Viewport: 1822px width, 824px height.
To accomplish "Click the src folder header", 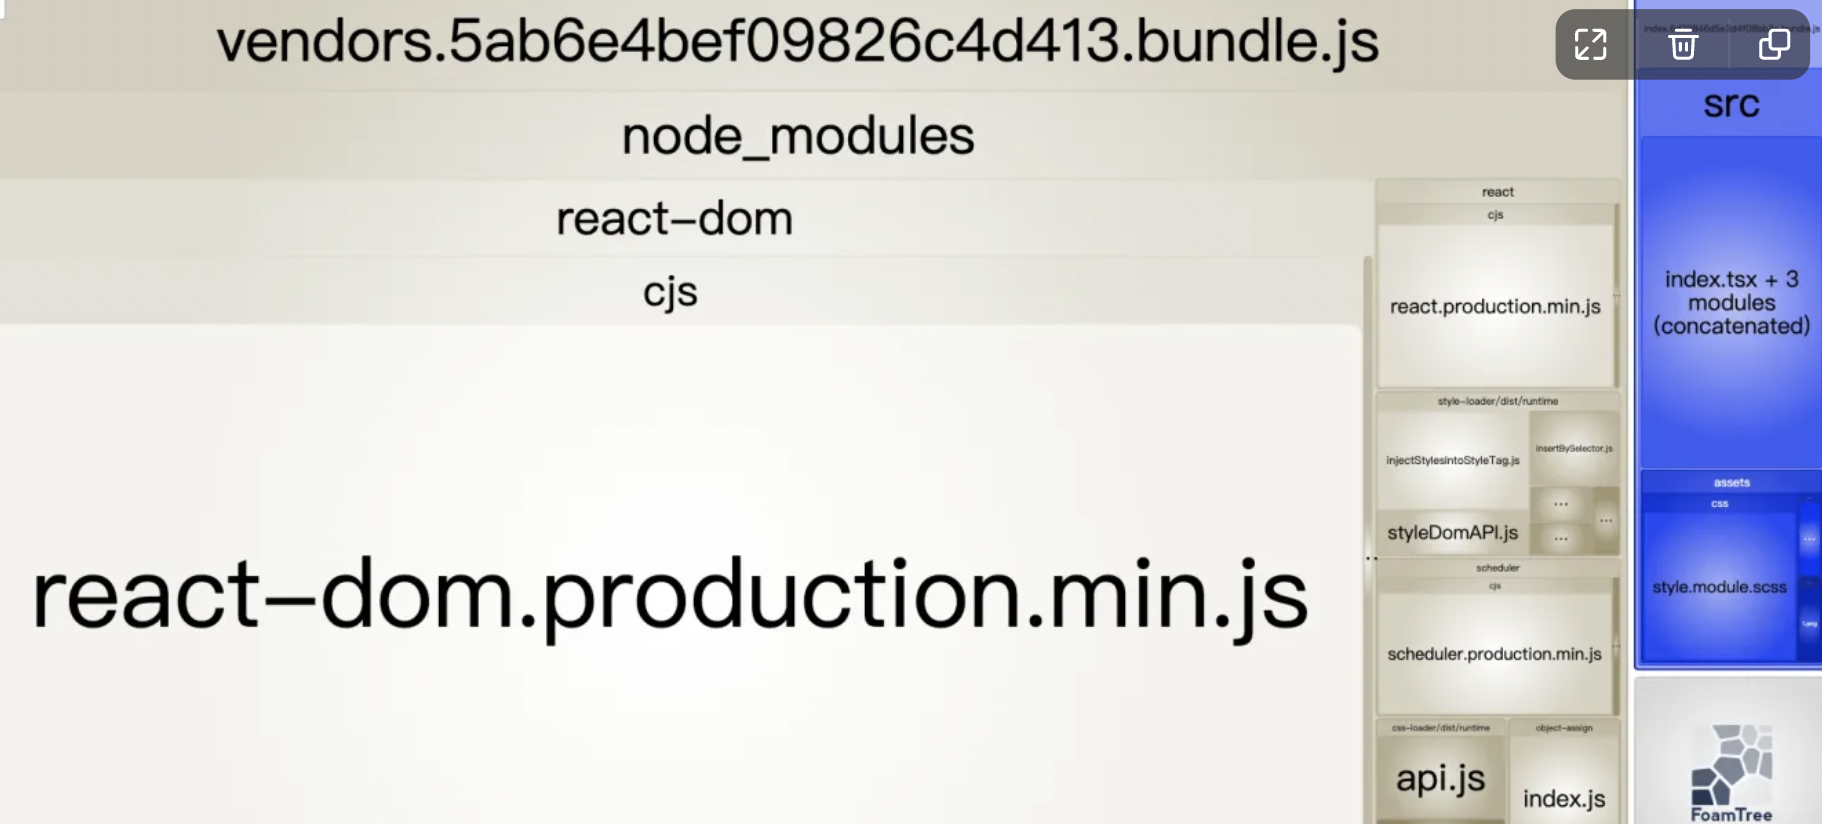I will pyautogui.click(x=1731, y=104).
